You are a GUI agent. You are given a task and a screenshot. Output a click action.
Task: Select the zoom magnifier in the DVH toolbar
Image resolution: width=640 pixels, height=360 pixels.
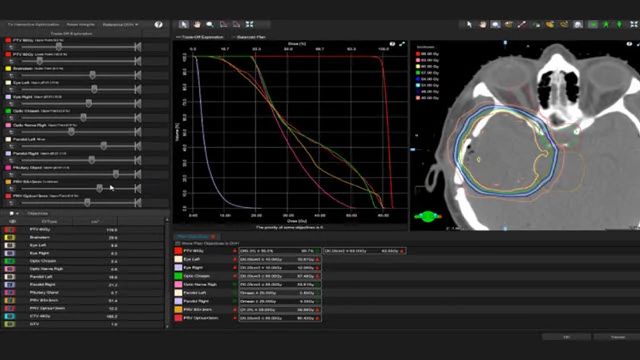tap(210, 24)
